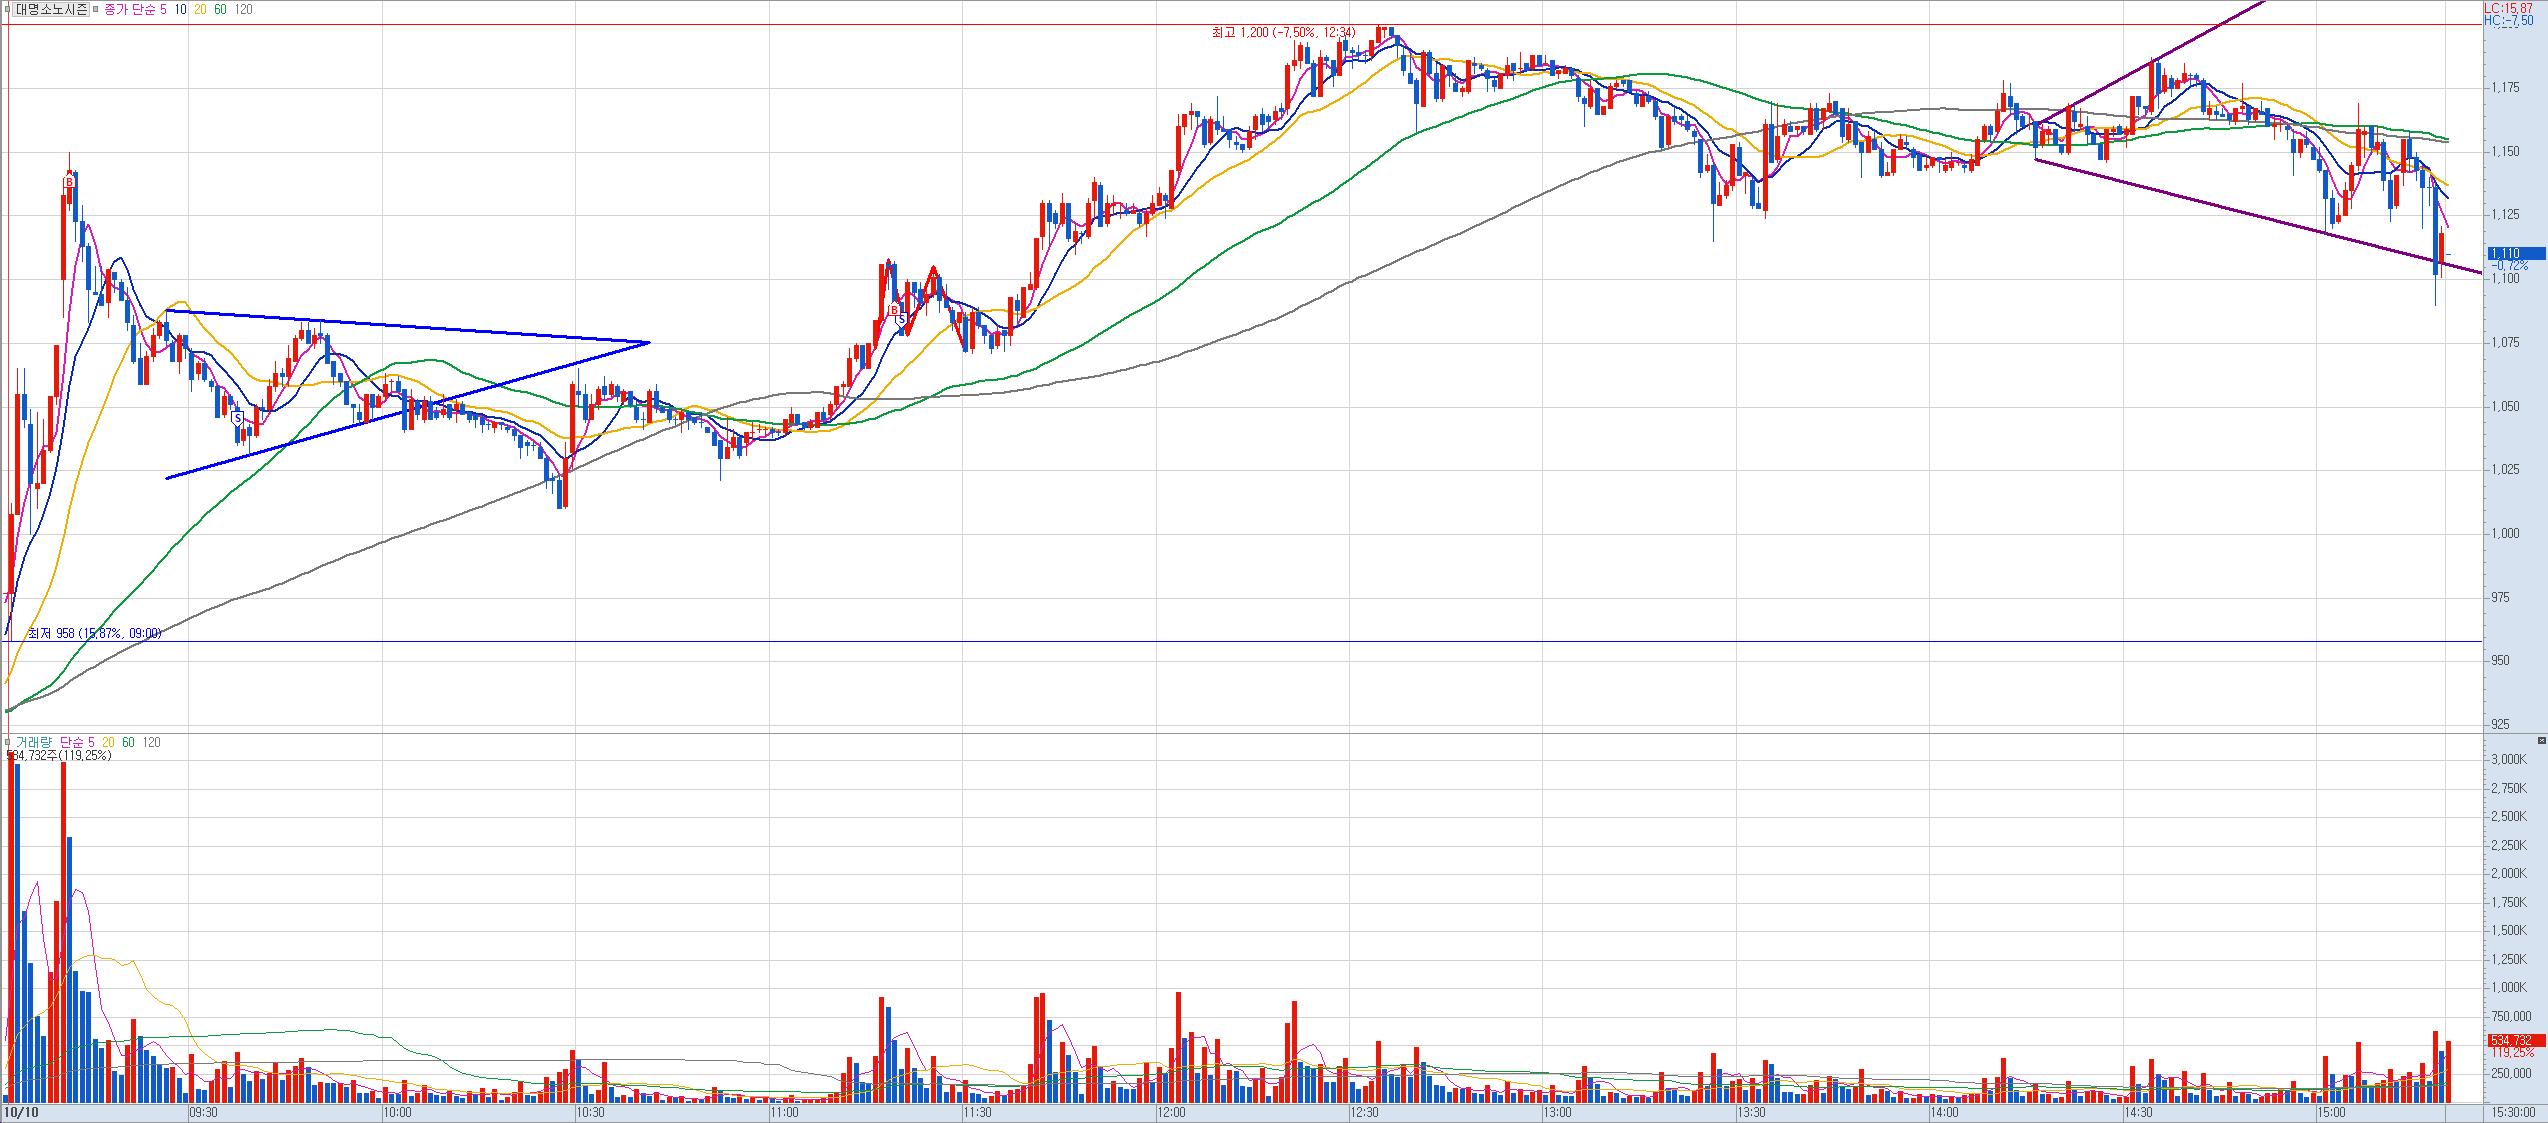Viewport: 2548px width, 1123px height.
Task: Click the 거래량 volume indicator label
Action: pos(32,742)
